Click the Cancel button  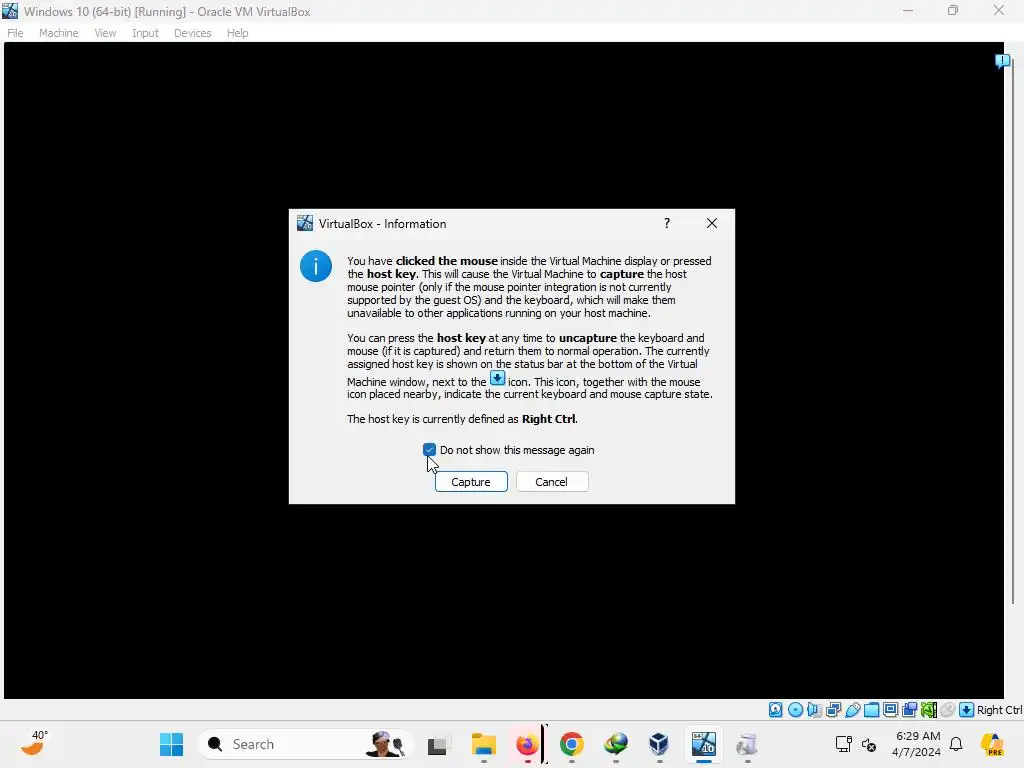click(x=552, y=482)
